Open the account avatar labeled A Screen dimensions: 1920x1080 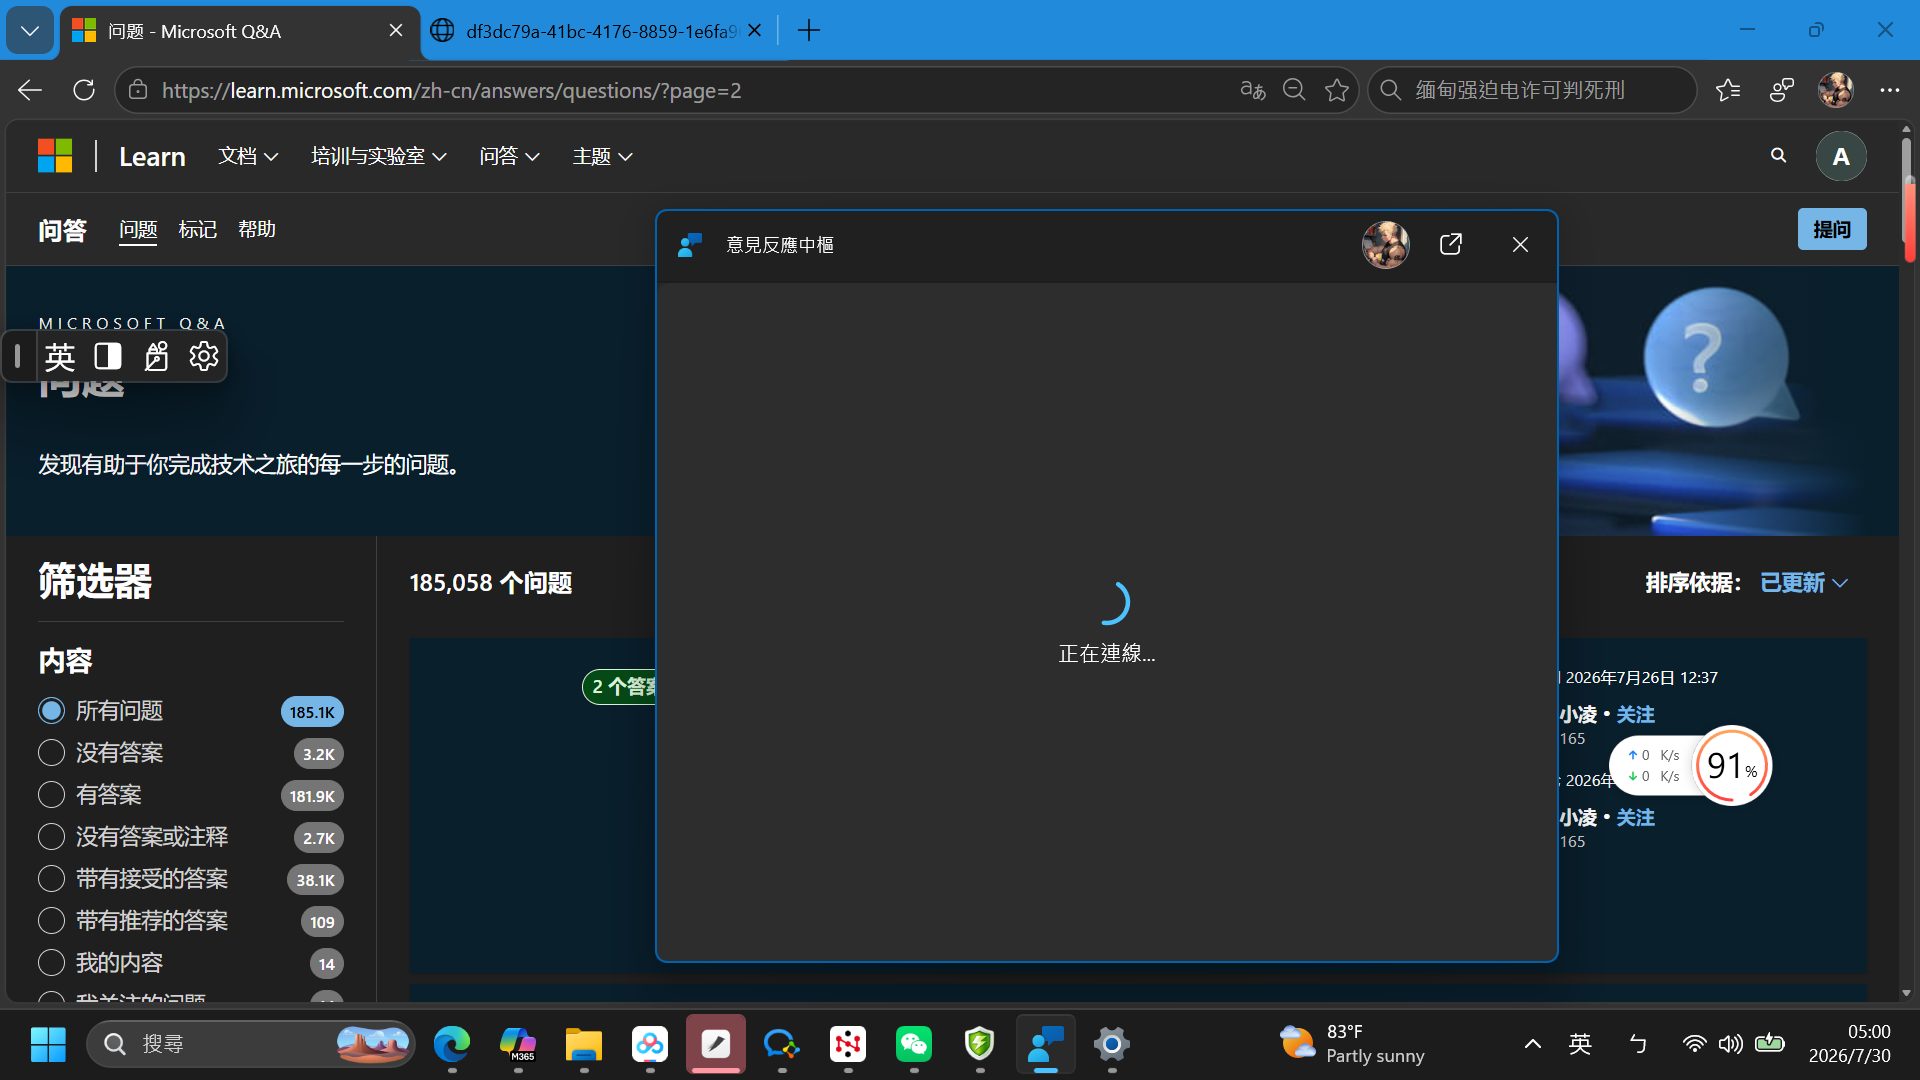point(1840,157)
